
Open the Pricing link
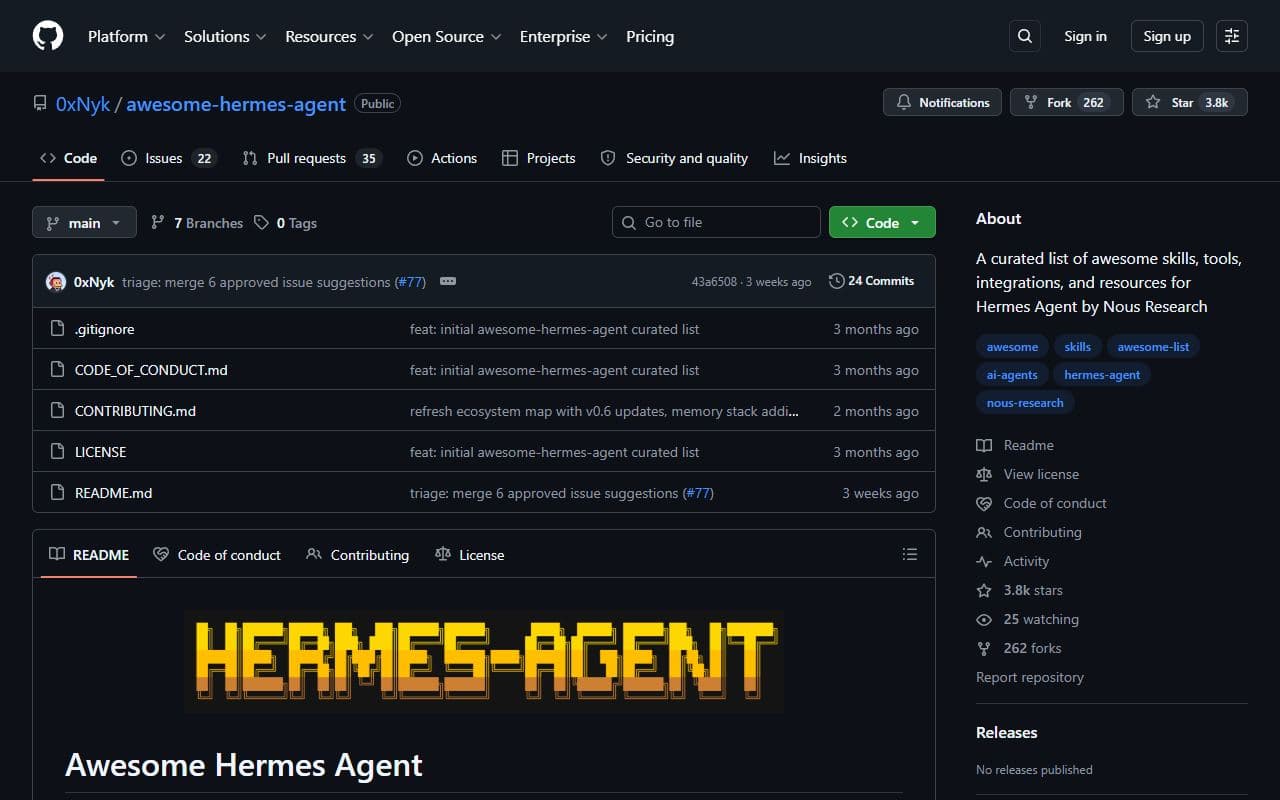pos(650,36)
